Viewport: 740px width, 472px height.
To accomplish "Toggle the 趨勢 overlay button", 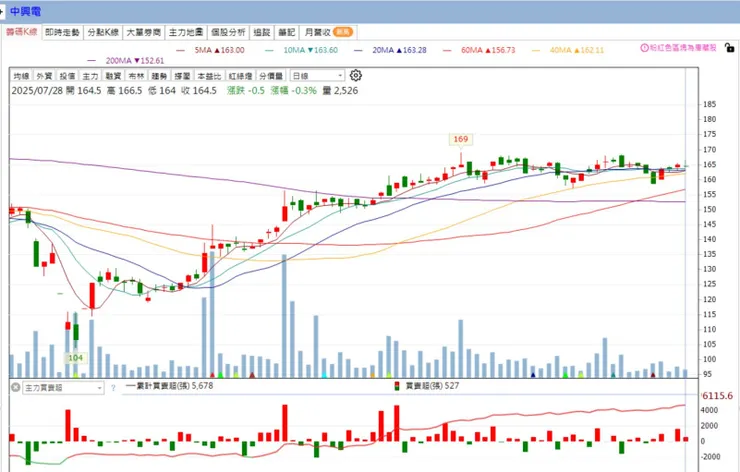I will pyautogui.click(x=160, y=76).
